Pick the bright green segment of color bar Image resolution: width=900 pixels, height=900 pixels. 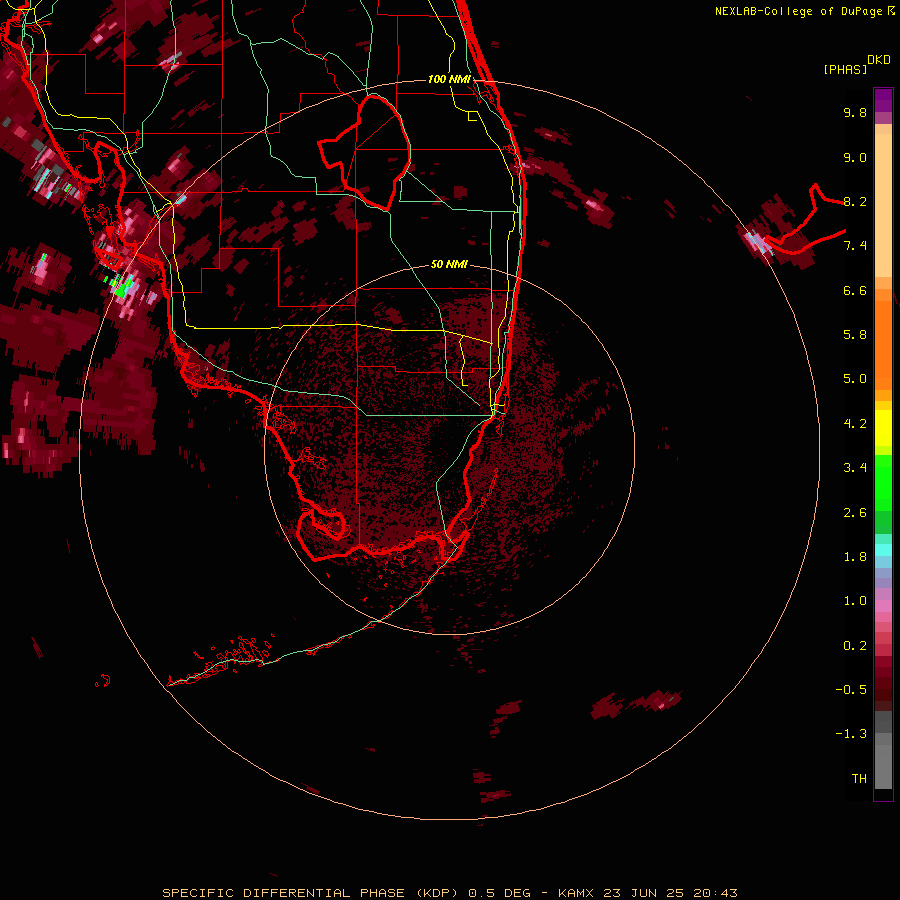point(883,482)
